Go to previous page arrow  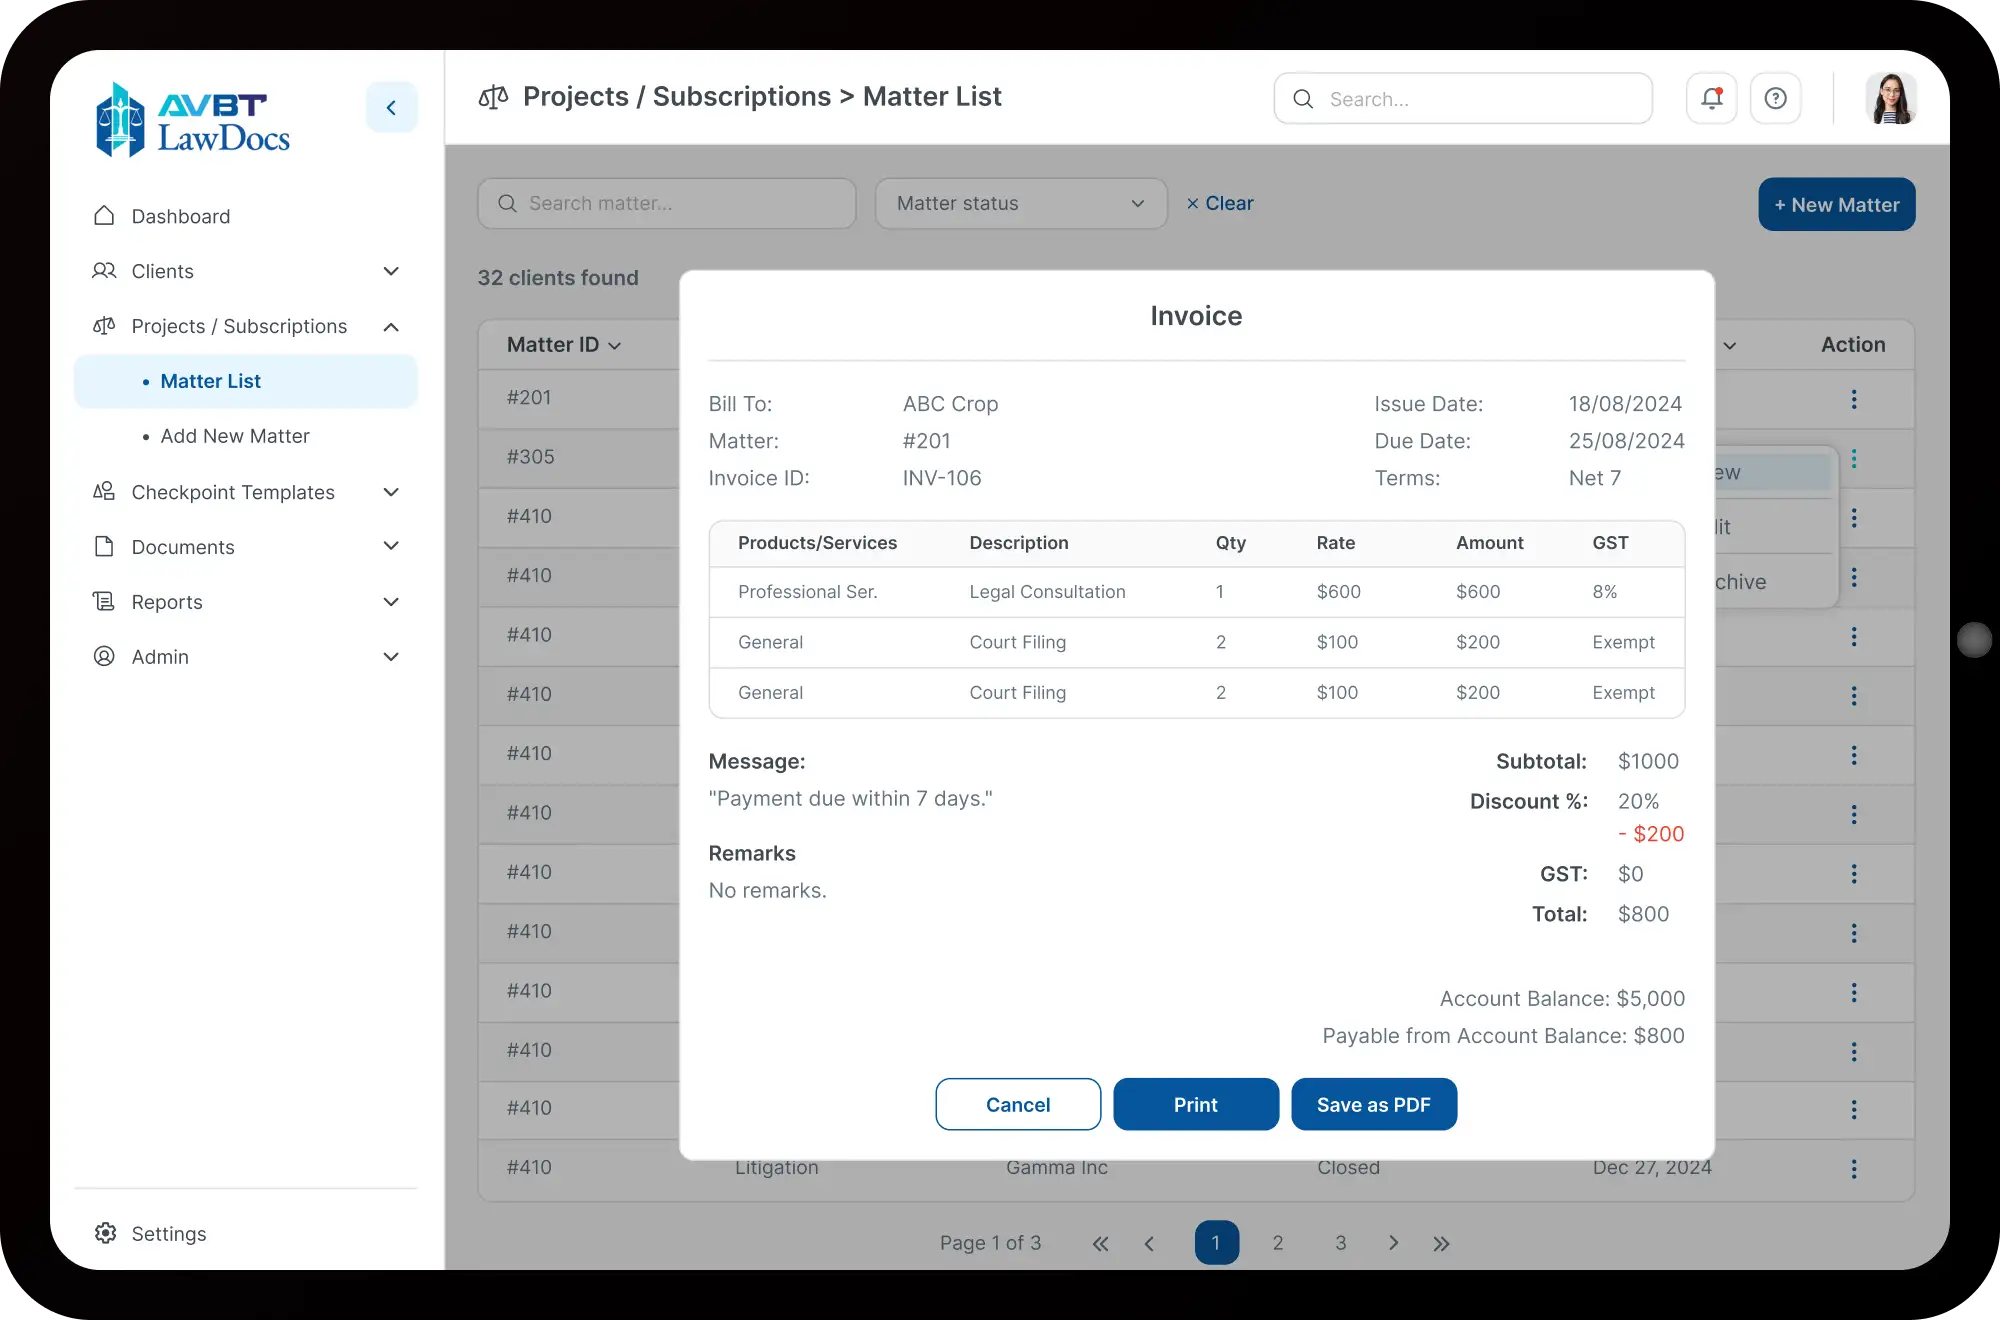tap(1149, 1243)
